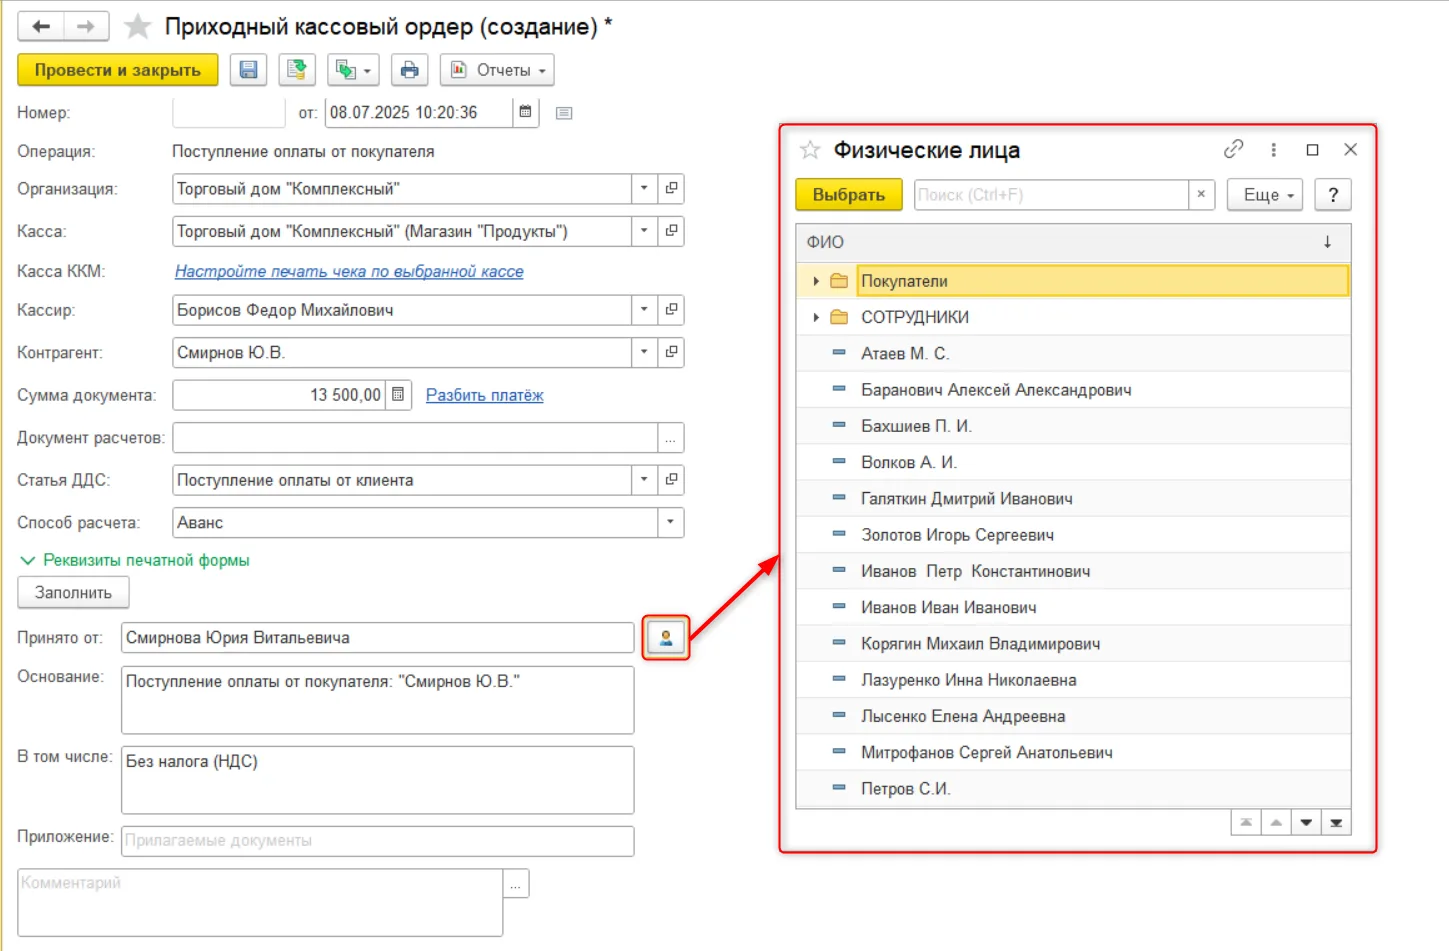Open the calendar date picker

(x=525, y=112)
